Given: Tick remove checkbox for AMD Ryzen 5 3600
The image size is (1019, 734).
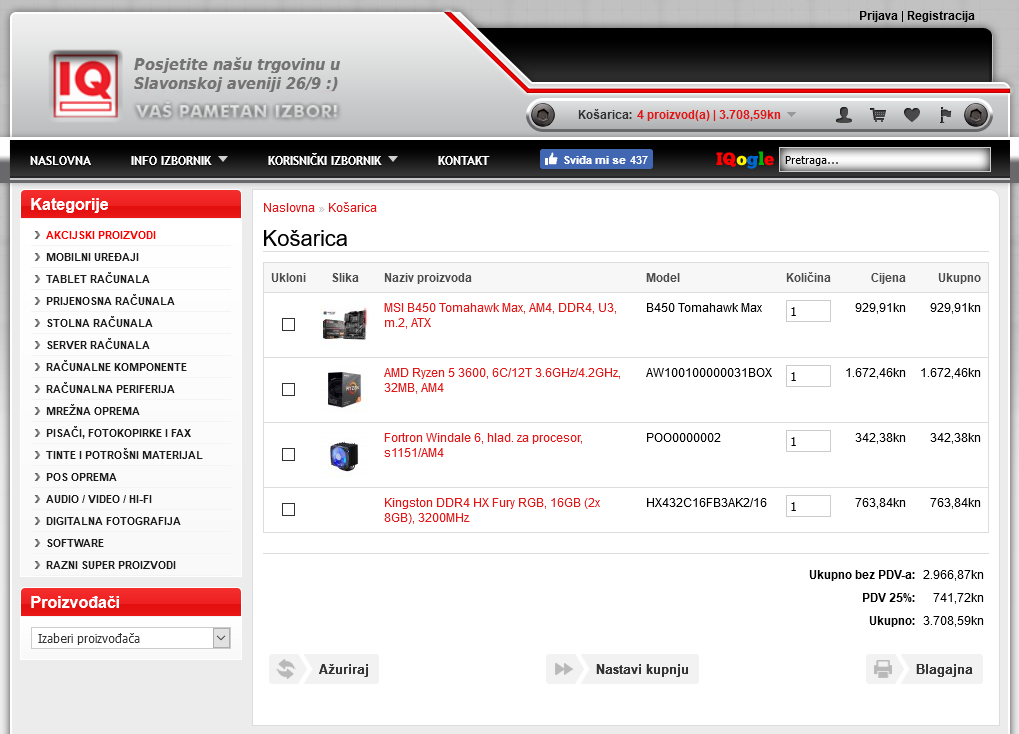Looking at the screenshot, I should point(289,389).
